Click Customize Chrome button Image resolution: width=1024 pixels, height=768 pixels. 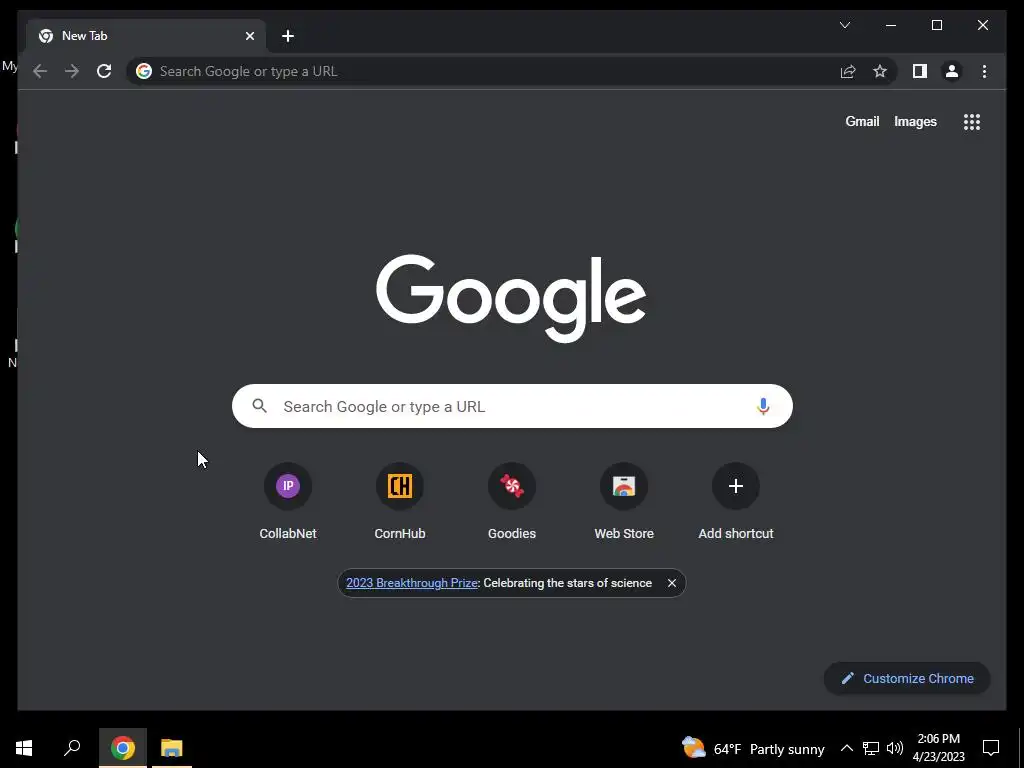[x=906, y=679]
